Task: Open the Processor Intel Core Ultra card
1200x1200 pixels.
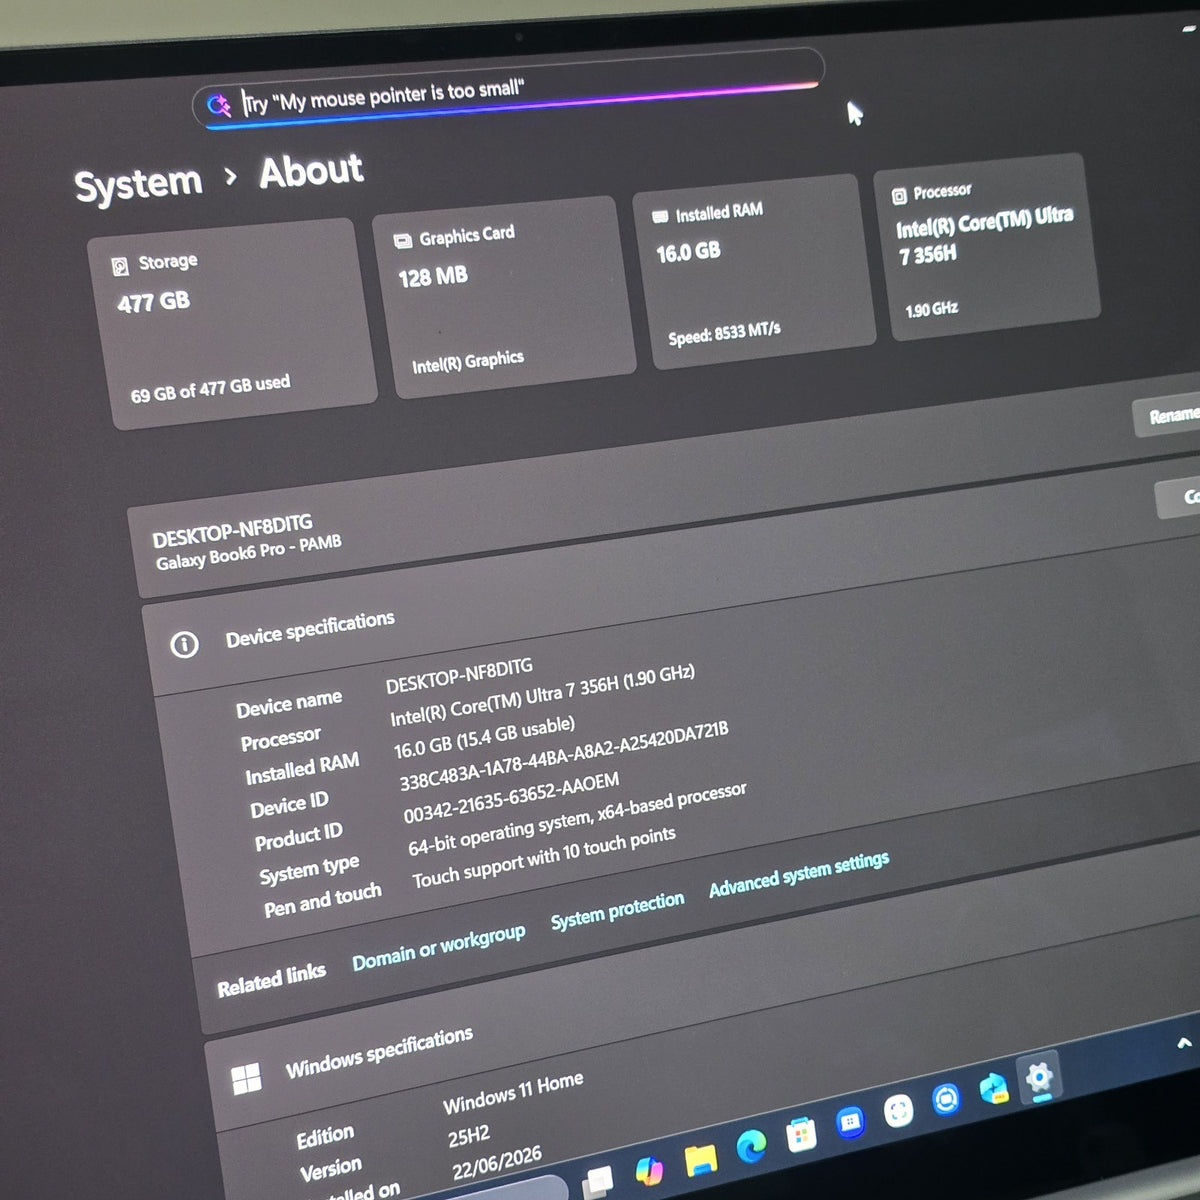Action: 986,248
